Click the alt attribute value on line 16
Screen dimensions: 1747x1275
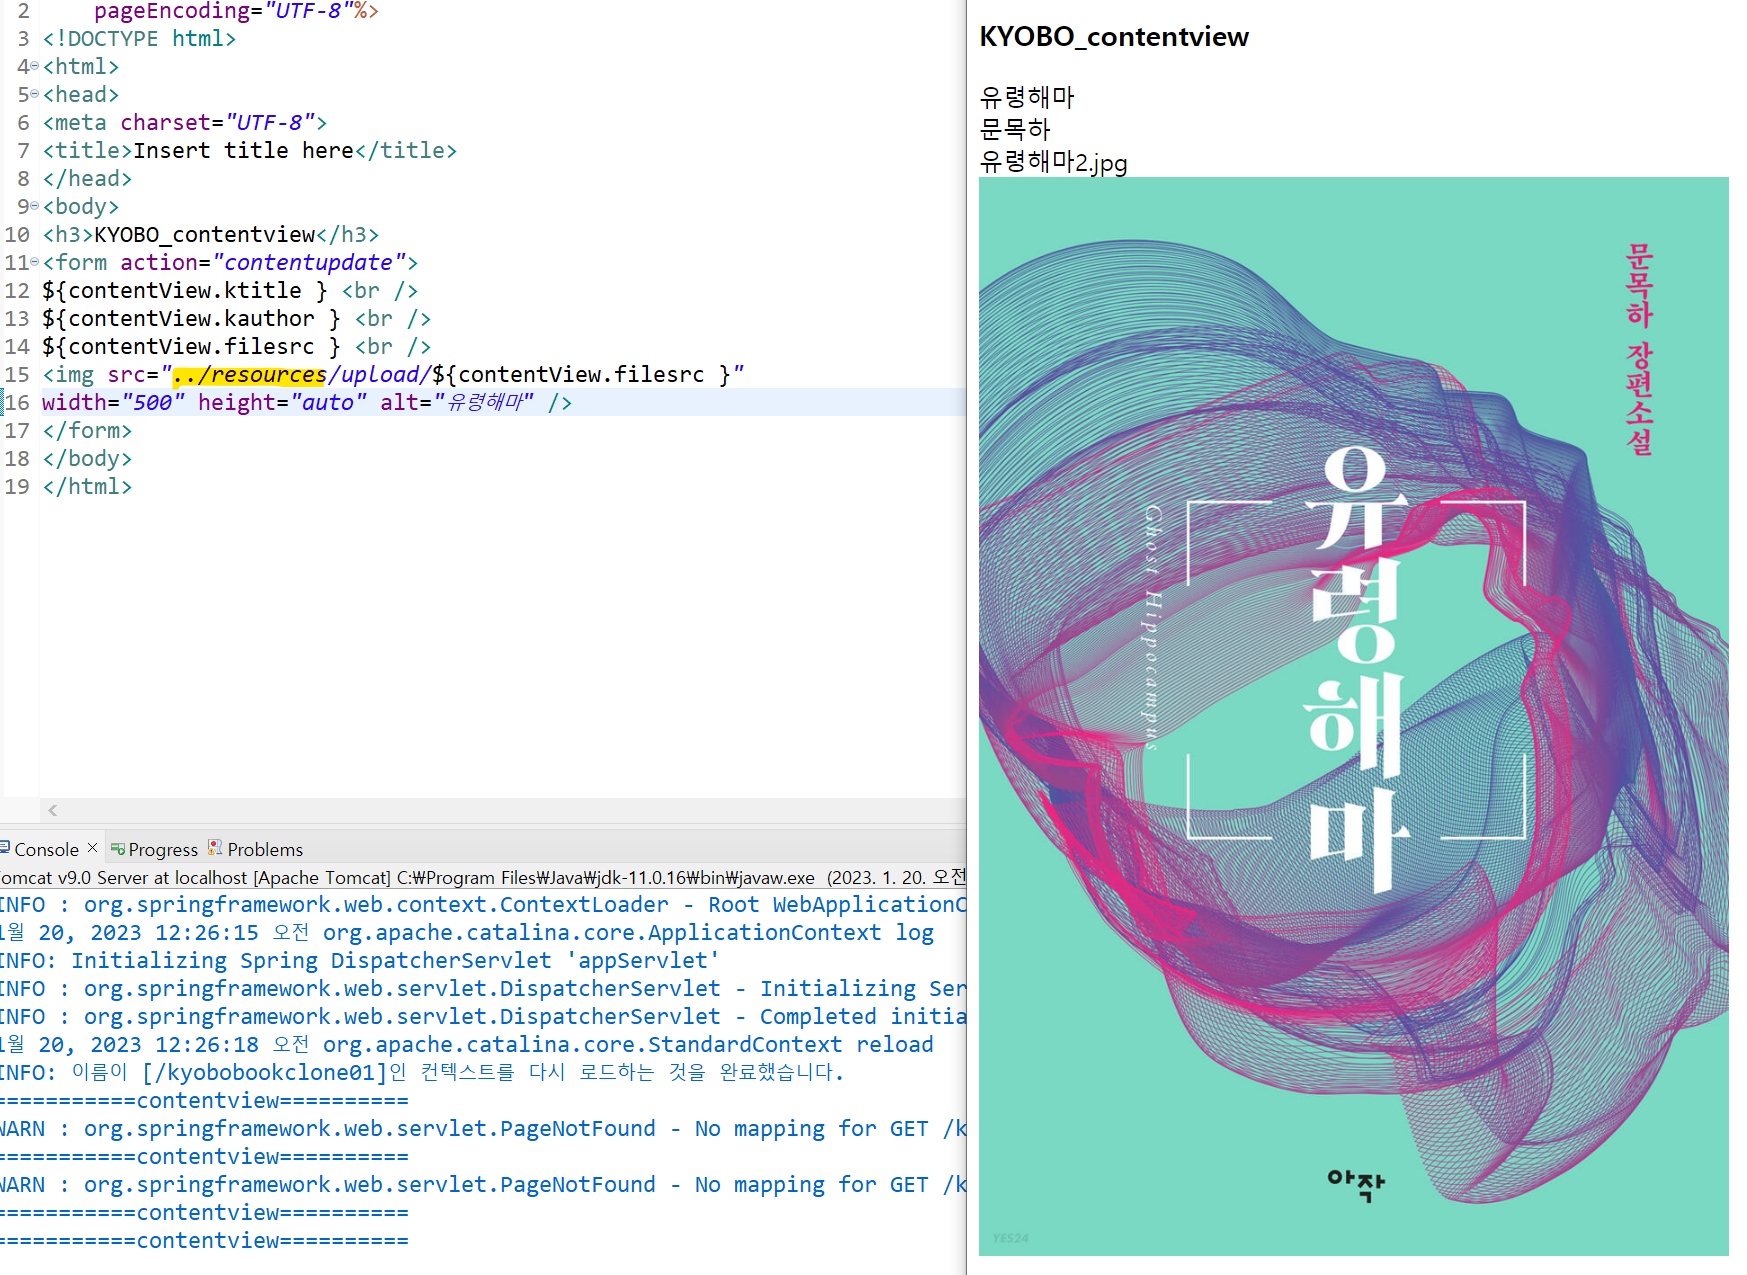tap(484, 402)
